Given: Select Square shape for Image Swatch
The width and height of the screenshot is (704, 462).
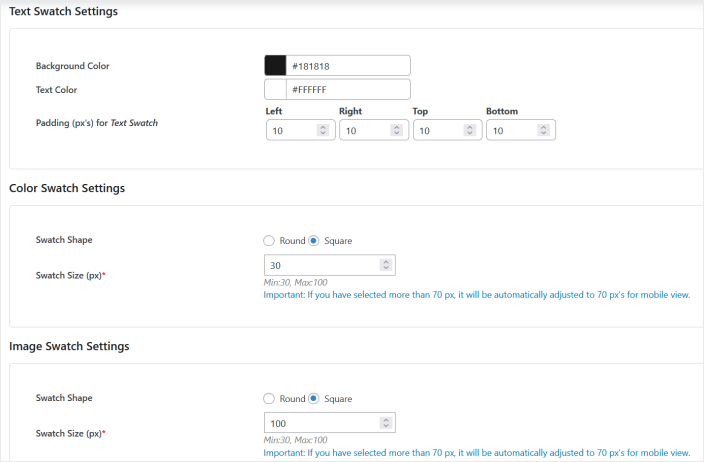Looking at the screenshot, I should pyautogui.click(x=314, y=399).
